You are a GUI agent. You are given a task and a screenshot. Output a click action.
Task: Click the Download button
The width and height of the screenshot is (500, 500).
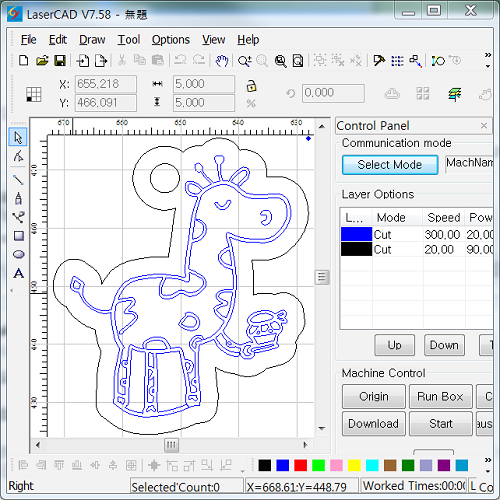coord(374,424)
